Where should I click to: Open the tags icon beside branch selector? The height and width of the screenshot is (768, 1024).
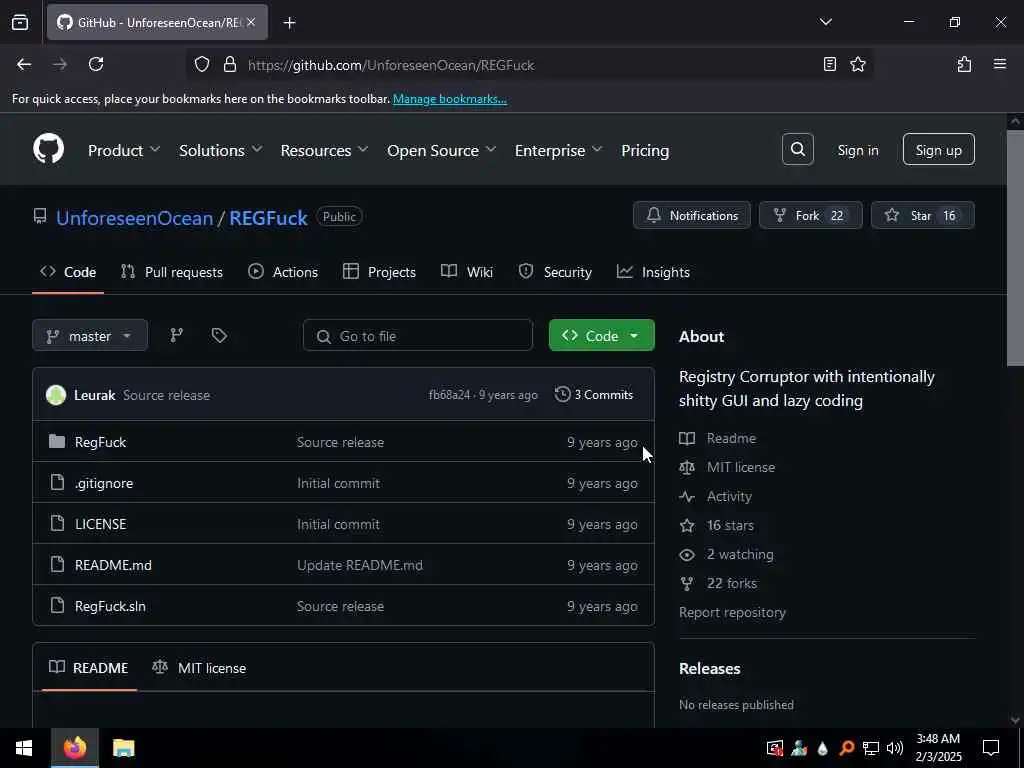tap(219, 336)
